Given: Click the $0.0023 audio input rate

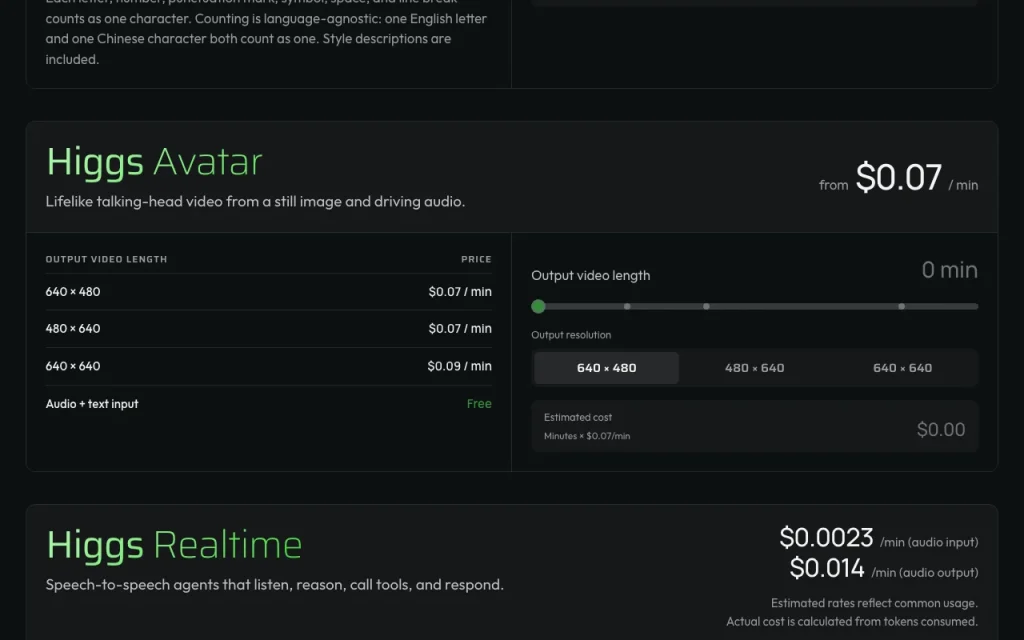Looking at the screenshot, I should pyautogui.click(x=826, y=537).
